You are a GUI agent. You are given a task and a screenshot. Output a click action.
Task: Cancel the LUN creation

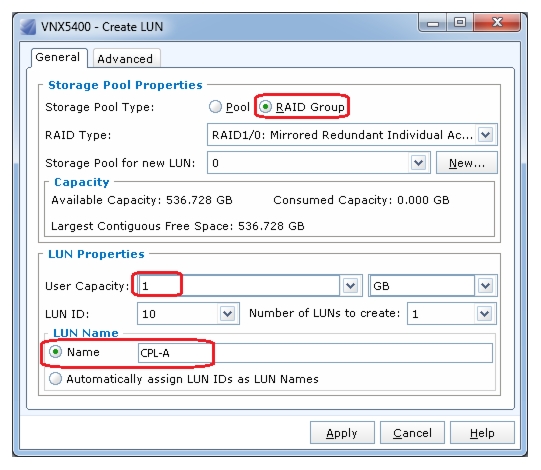(x=412, y=433)
